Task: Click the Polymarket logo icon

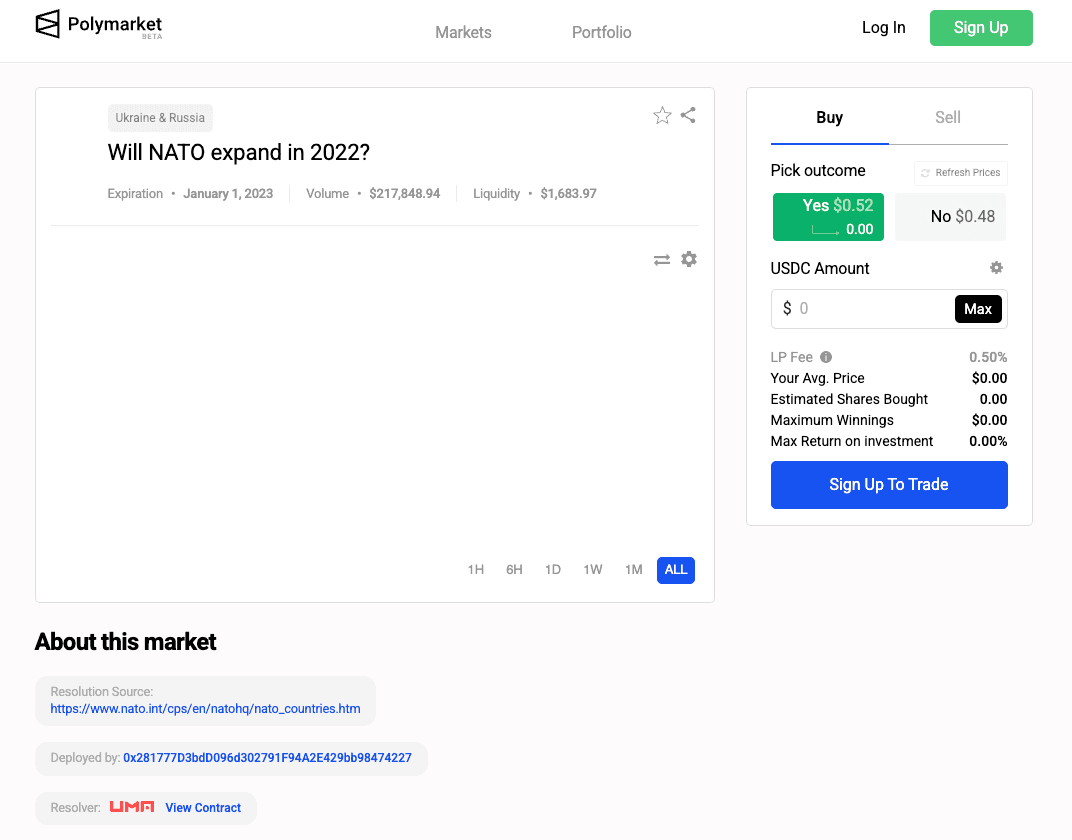Action: [x=47, y=22]
